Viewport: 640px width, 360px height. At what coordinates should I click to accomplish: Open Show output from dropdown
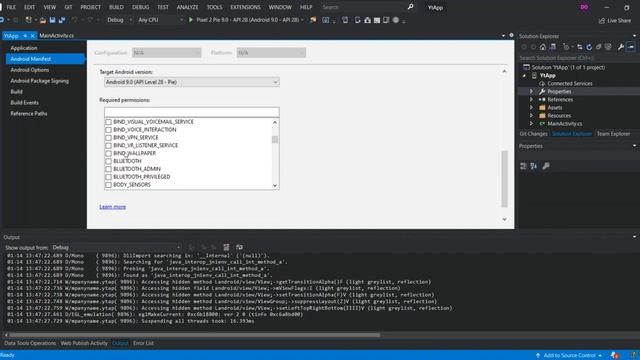116,247
